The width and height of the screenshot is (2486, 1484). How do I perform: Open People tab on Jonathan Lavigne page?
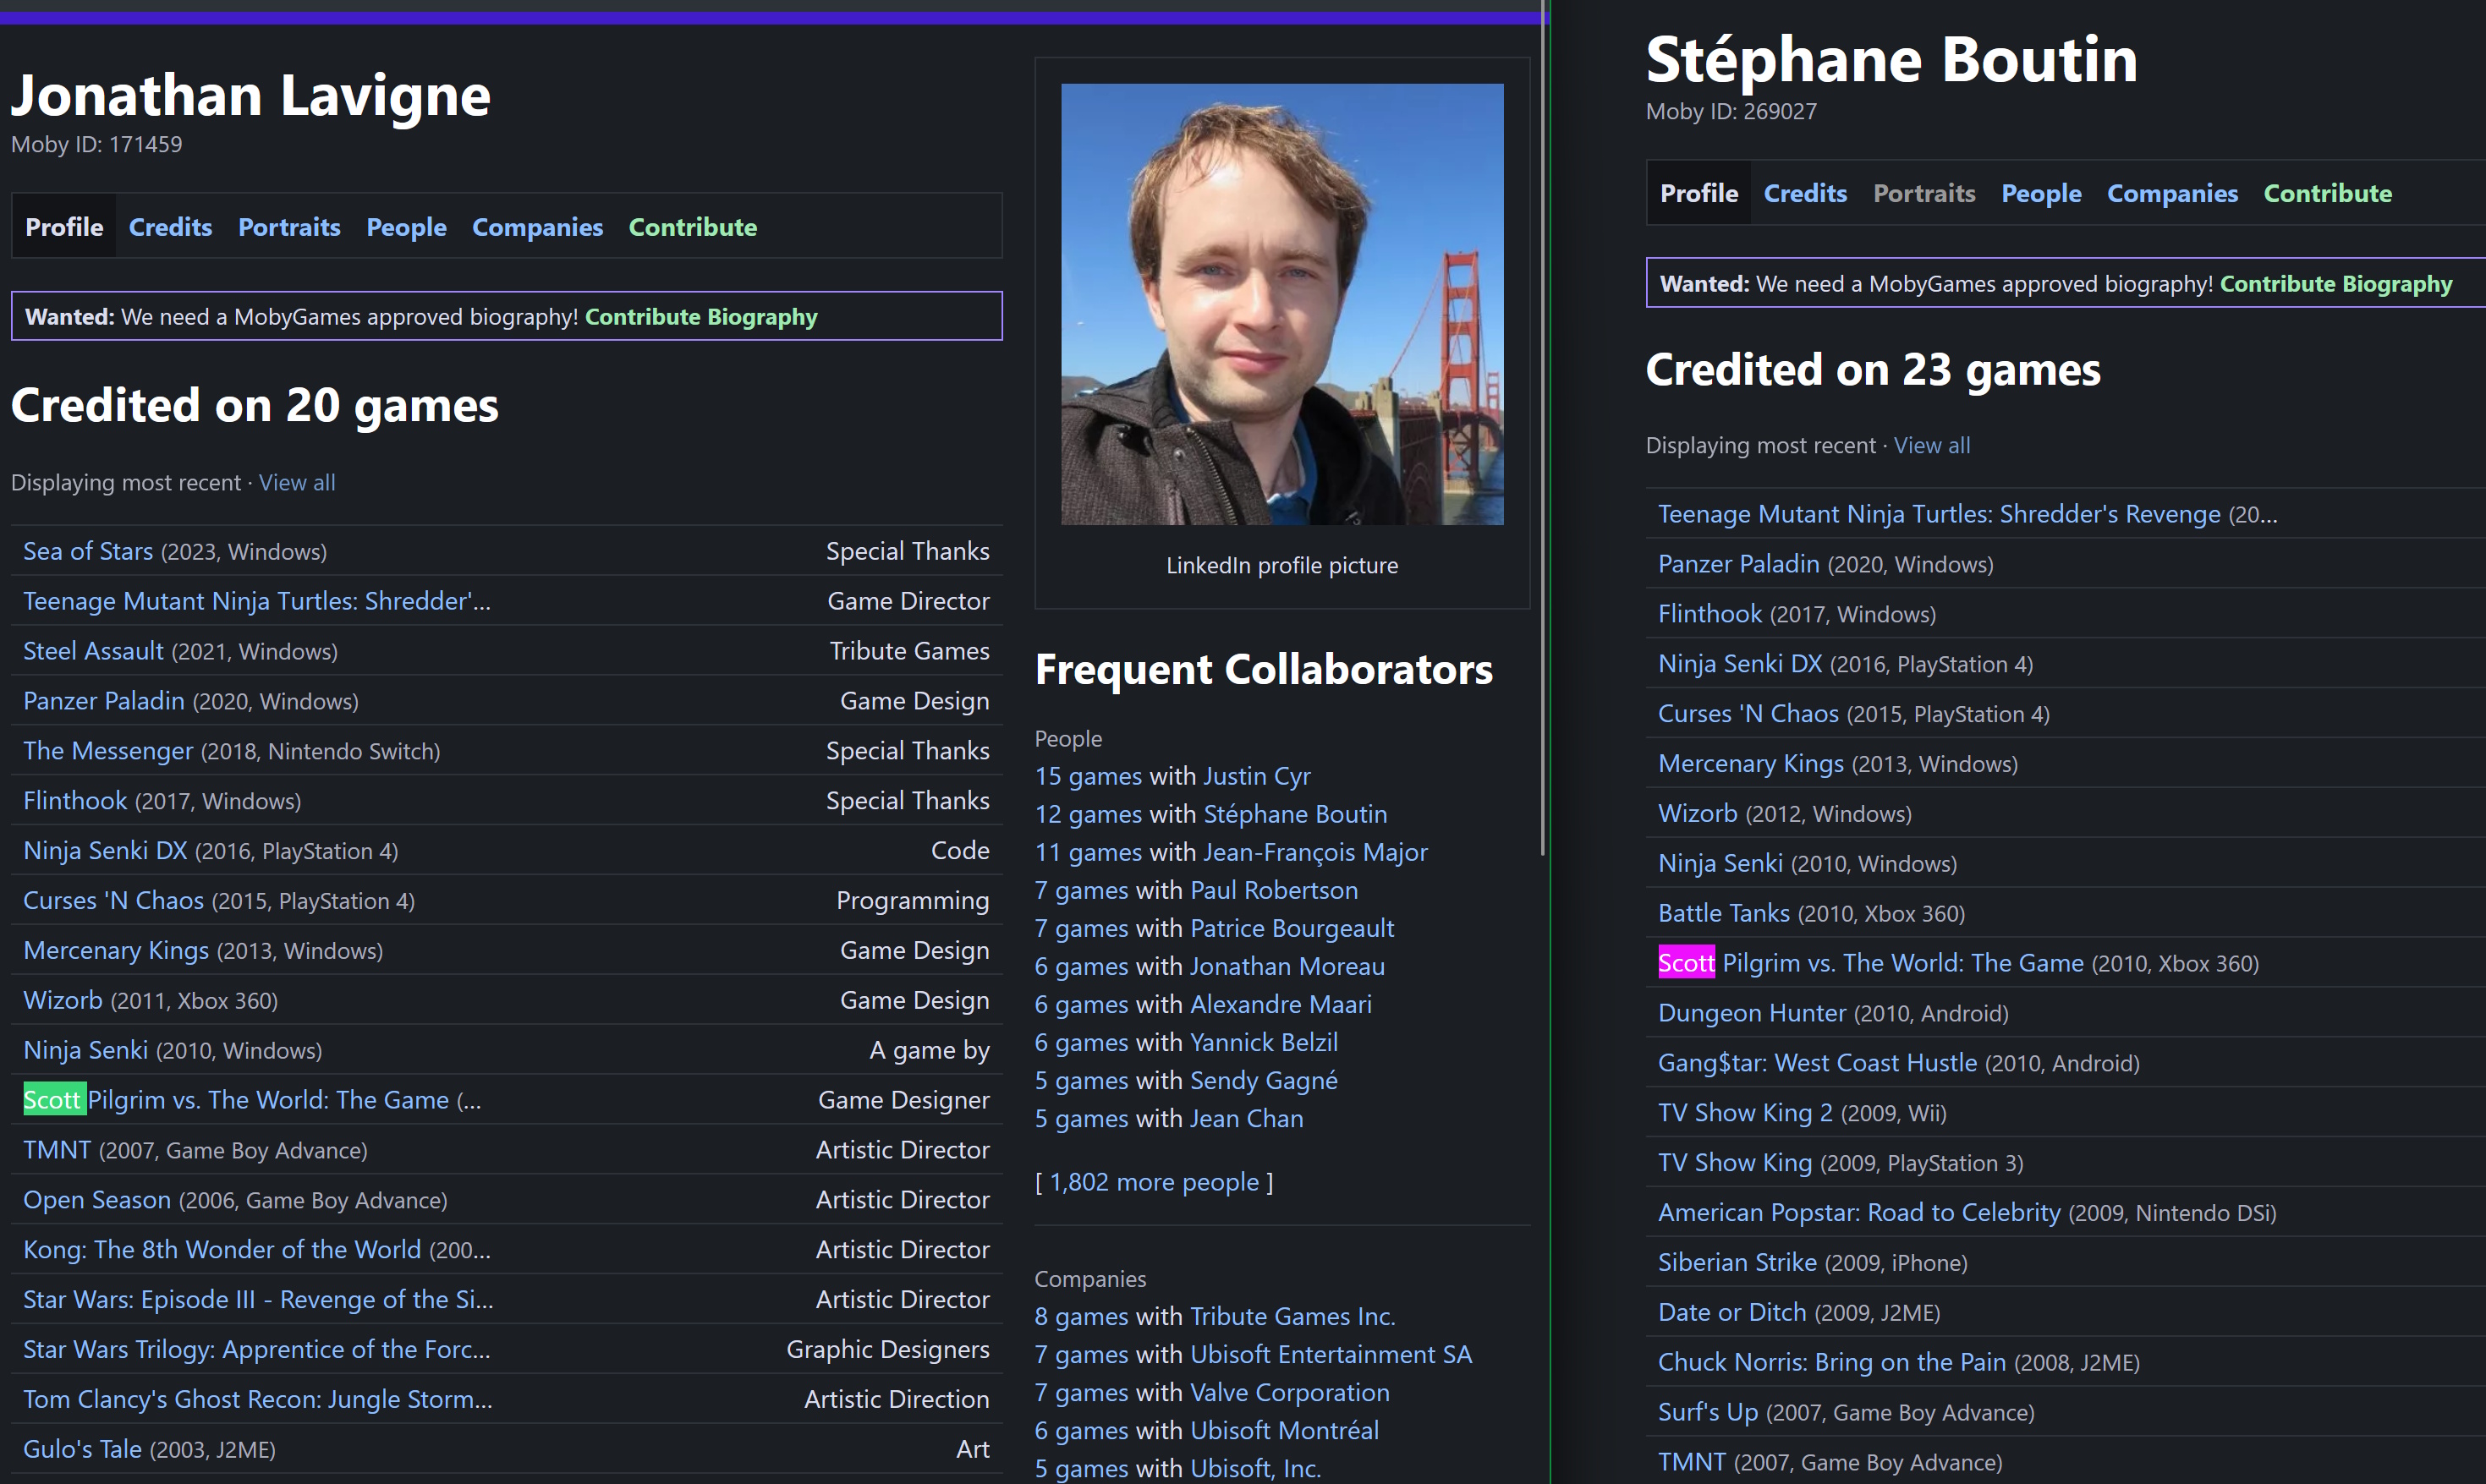[x=406, y=227]
